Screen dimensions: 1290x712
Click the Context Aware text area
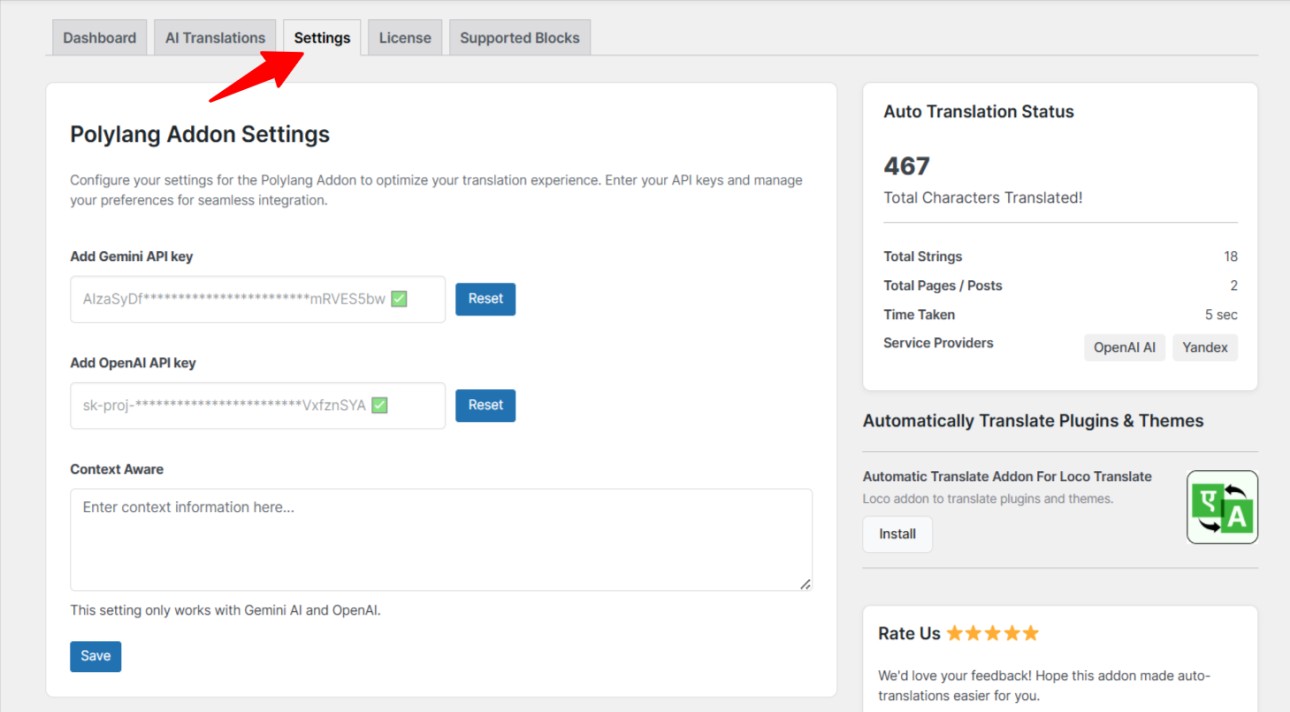pyautogui.click(x=440, y=539)
